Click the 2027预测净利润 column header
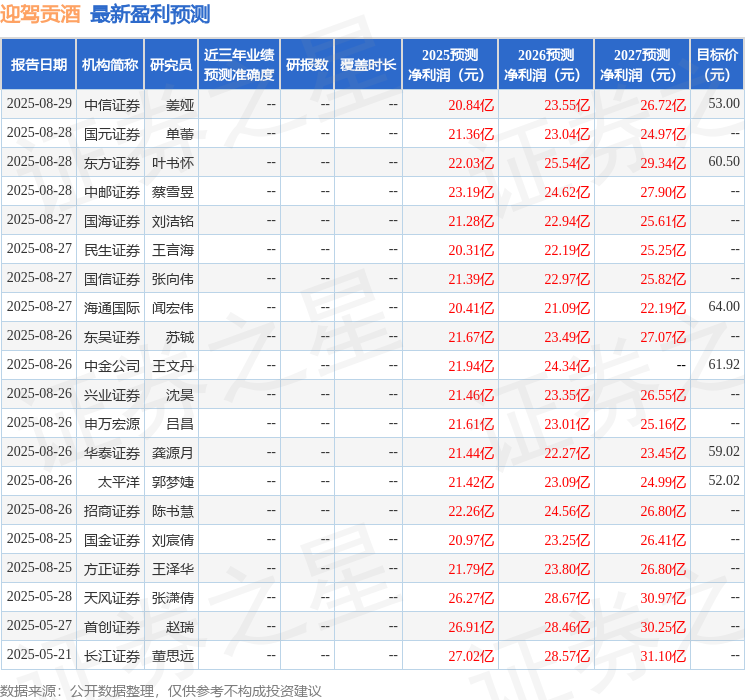The image size is (745, 700). pyautogui.click(x=641, y=65)
